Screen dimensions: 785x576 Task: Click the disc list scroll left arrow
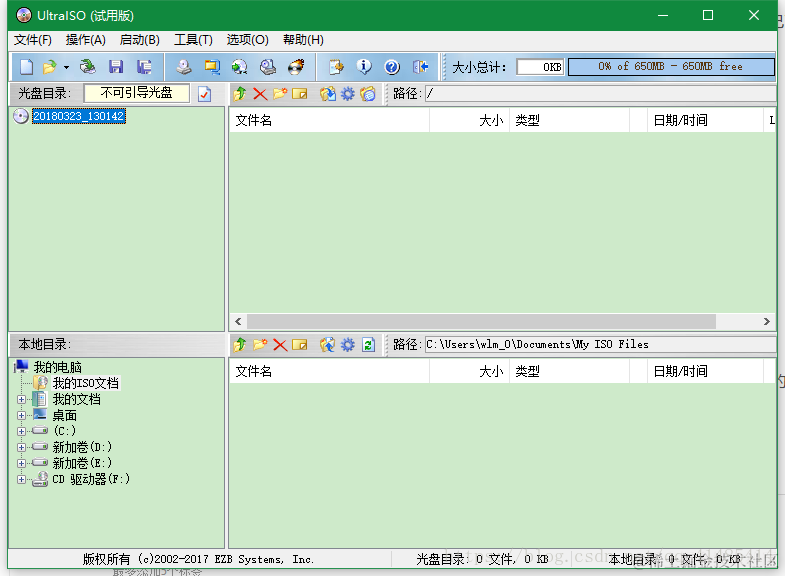(x=238, y=321)
